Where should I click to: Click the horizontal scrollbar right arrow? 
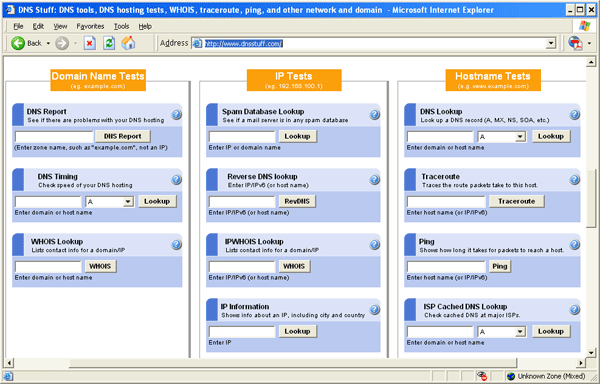[581, 363]
